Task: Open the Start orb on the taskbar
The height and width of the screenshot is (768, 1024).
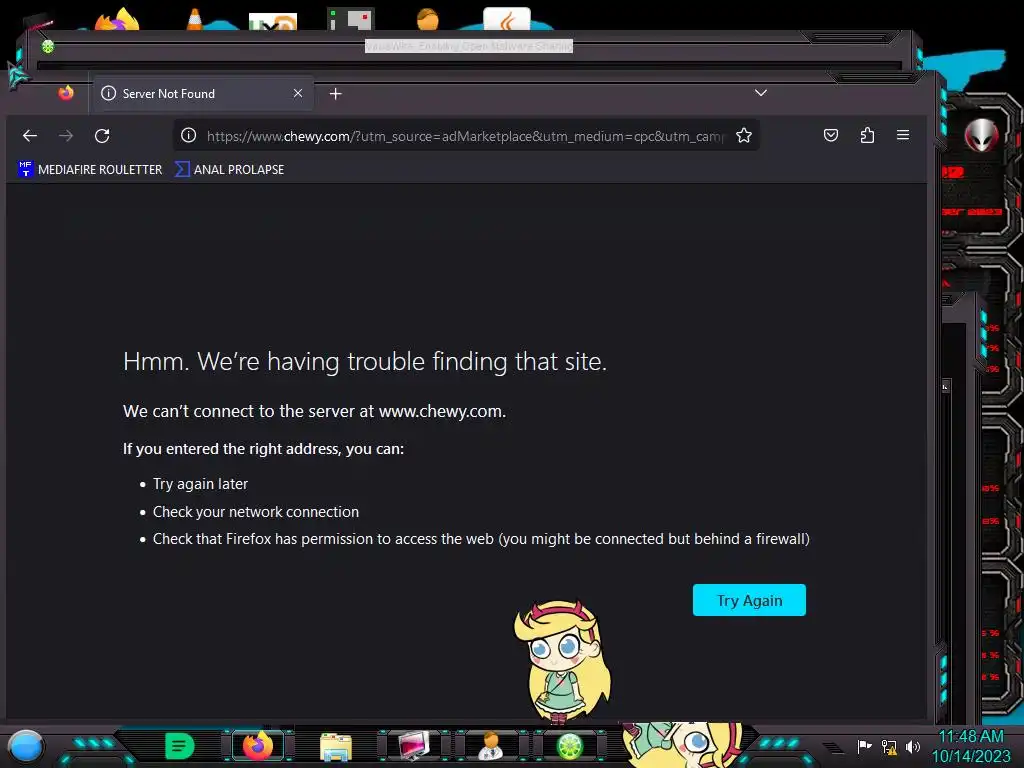Action: 26,746
